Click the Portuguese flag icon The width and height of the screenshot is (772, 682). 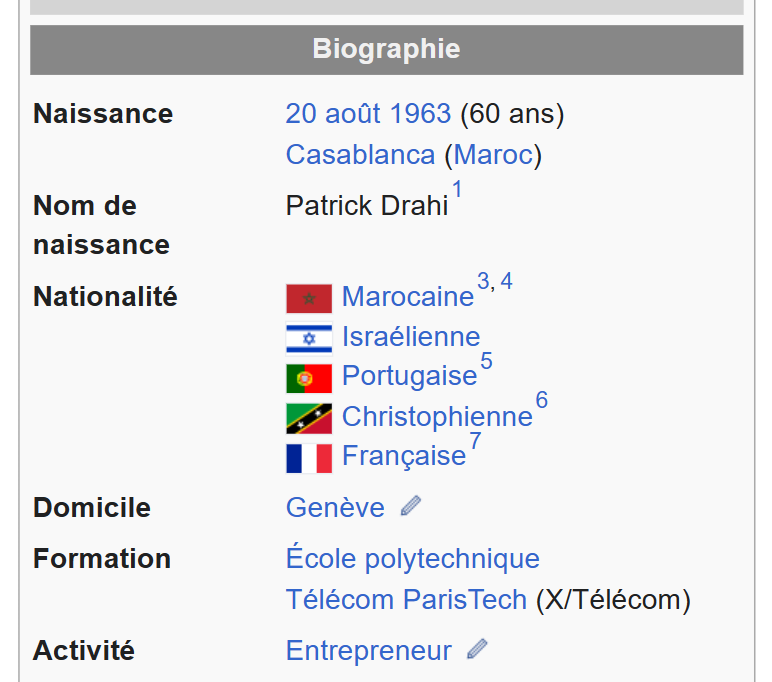[308, 378]
